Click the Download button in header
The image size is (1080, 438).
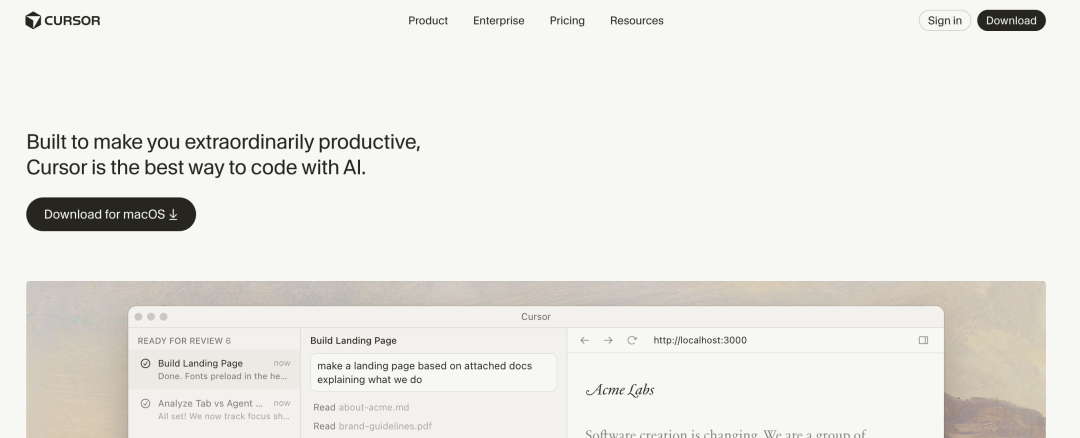point(1011,21)
